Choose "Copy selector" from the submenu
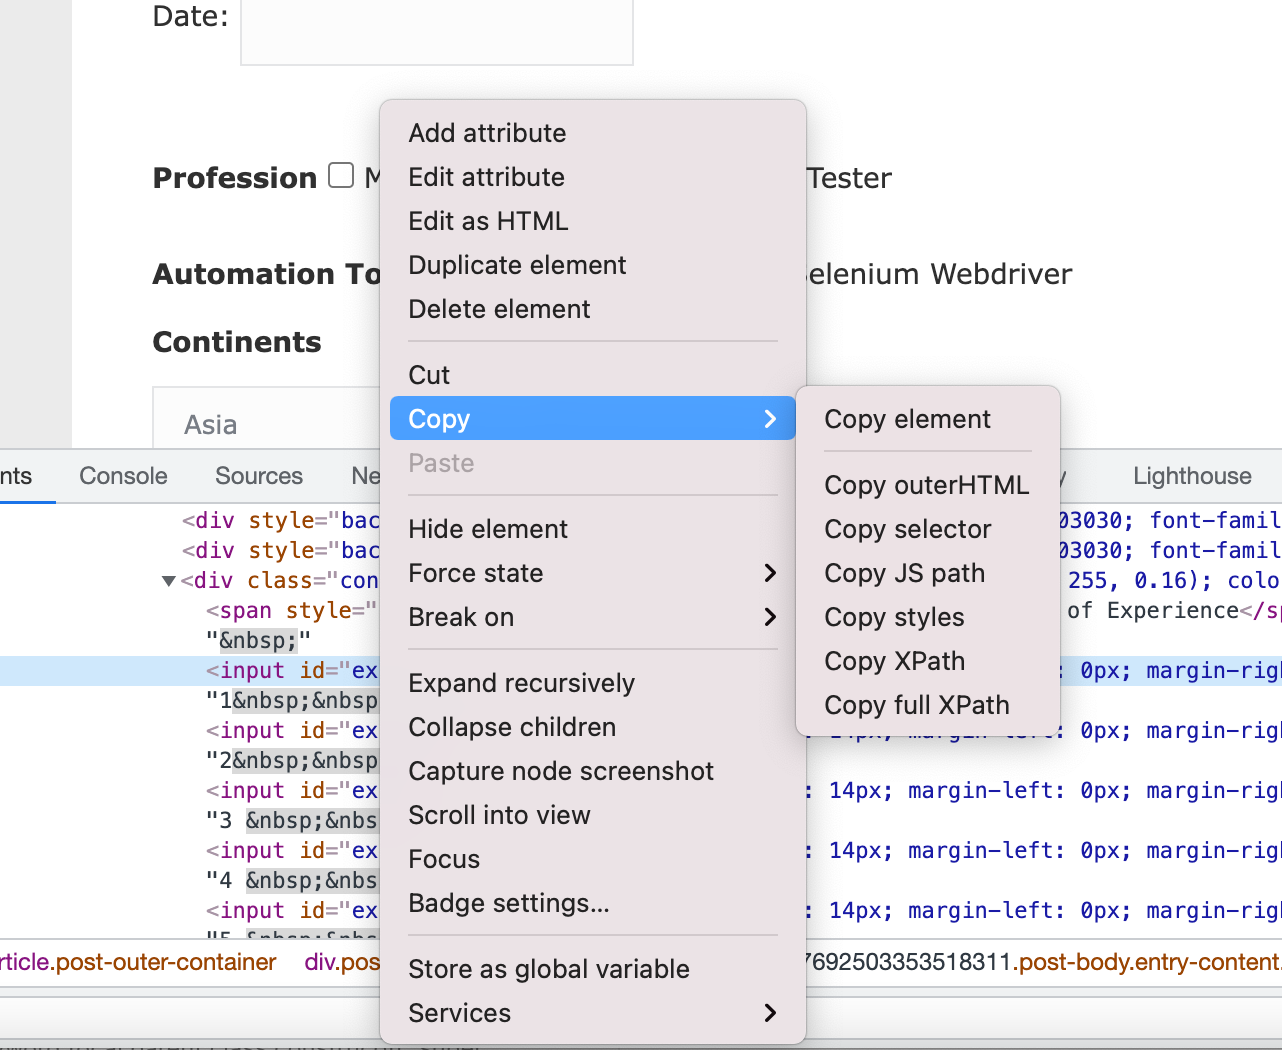Viewport: 1282px width, 1050px height. (x=907, y=529)
